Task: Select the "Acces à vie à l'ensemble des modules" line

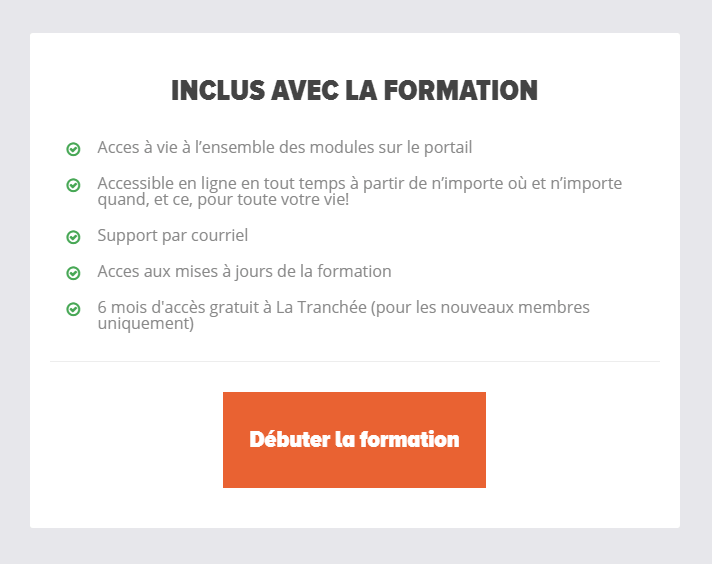Action: click(x=285, y=148)
